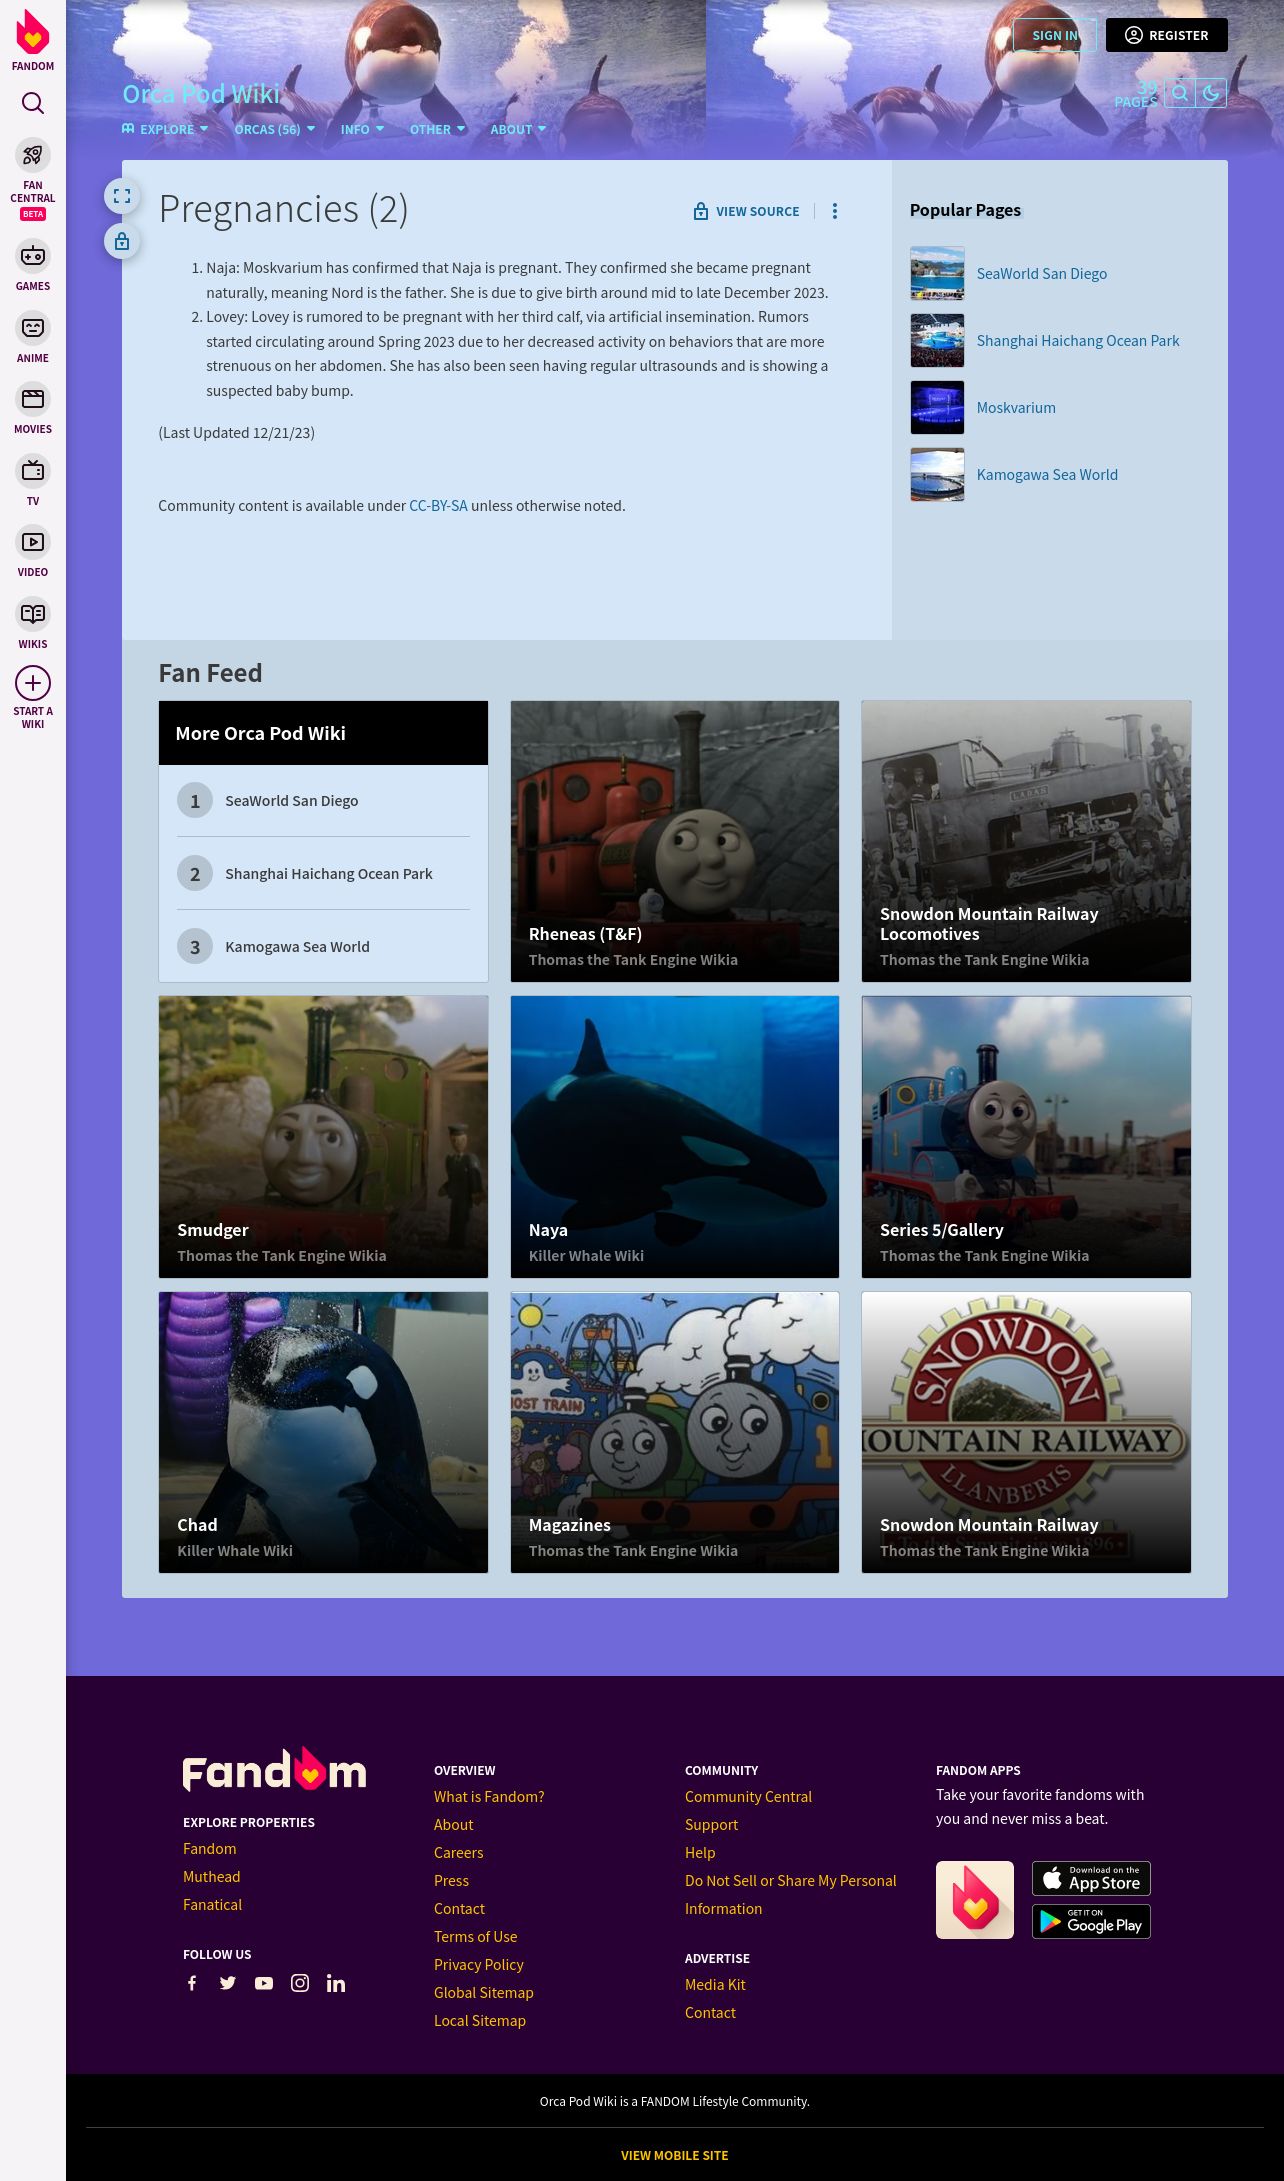Open SeaWorld San Diego in Popular Pages
Screen dimensions: 1284x2181
pyautogui.click(x=1042, y=274)
